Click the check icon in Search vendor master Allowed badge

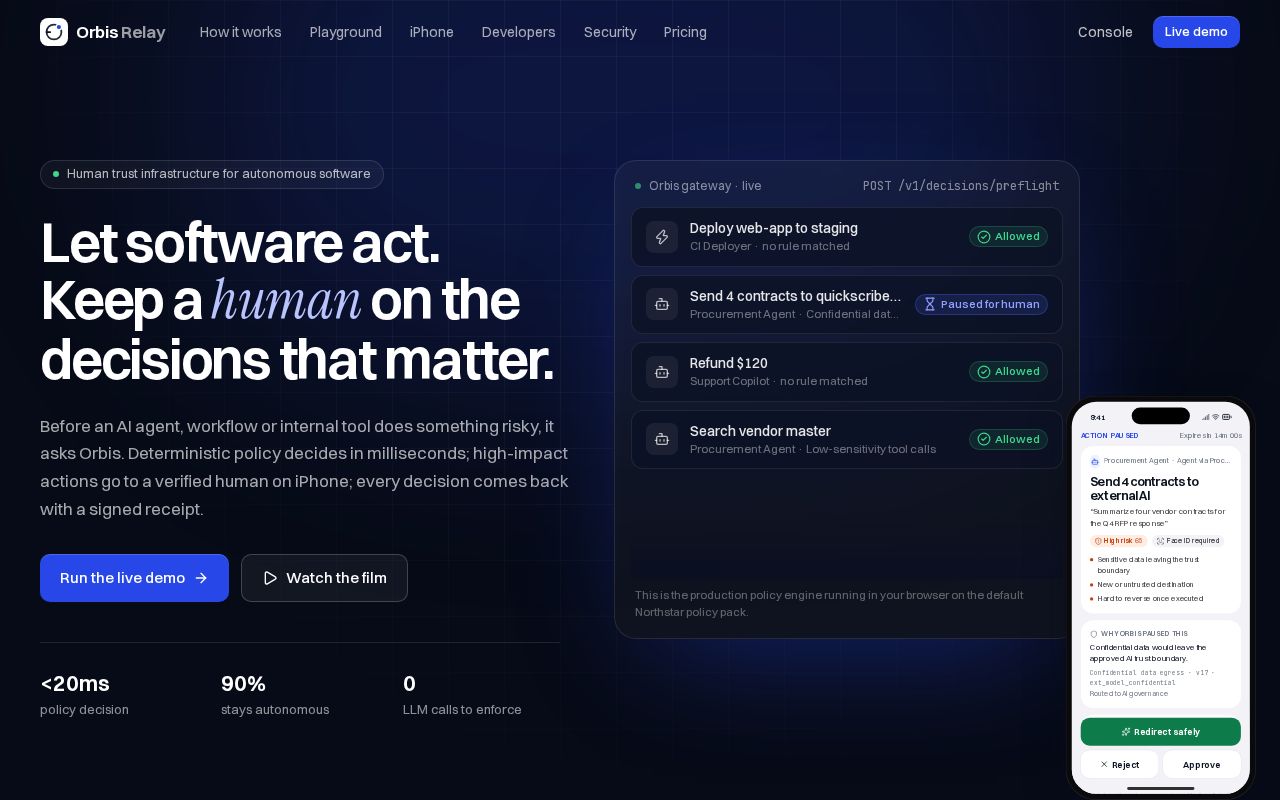pos(984,439)
